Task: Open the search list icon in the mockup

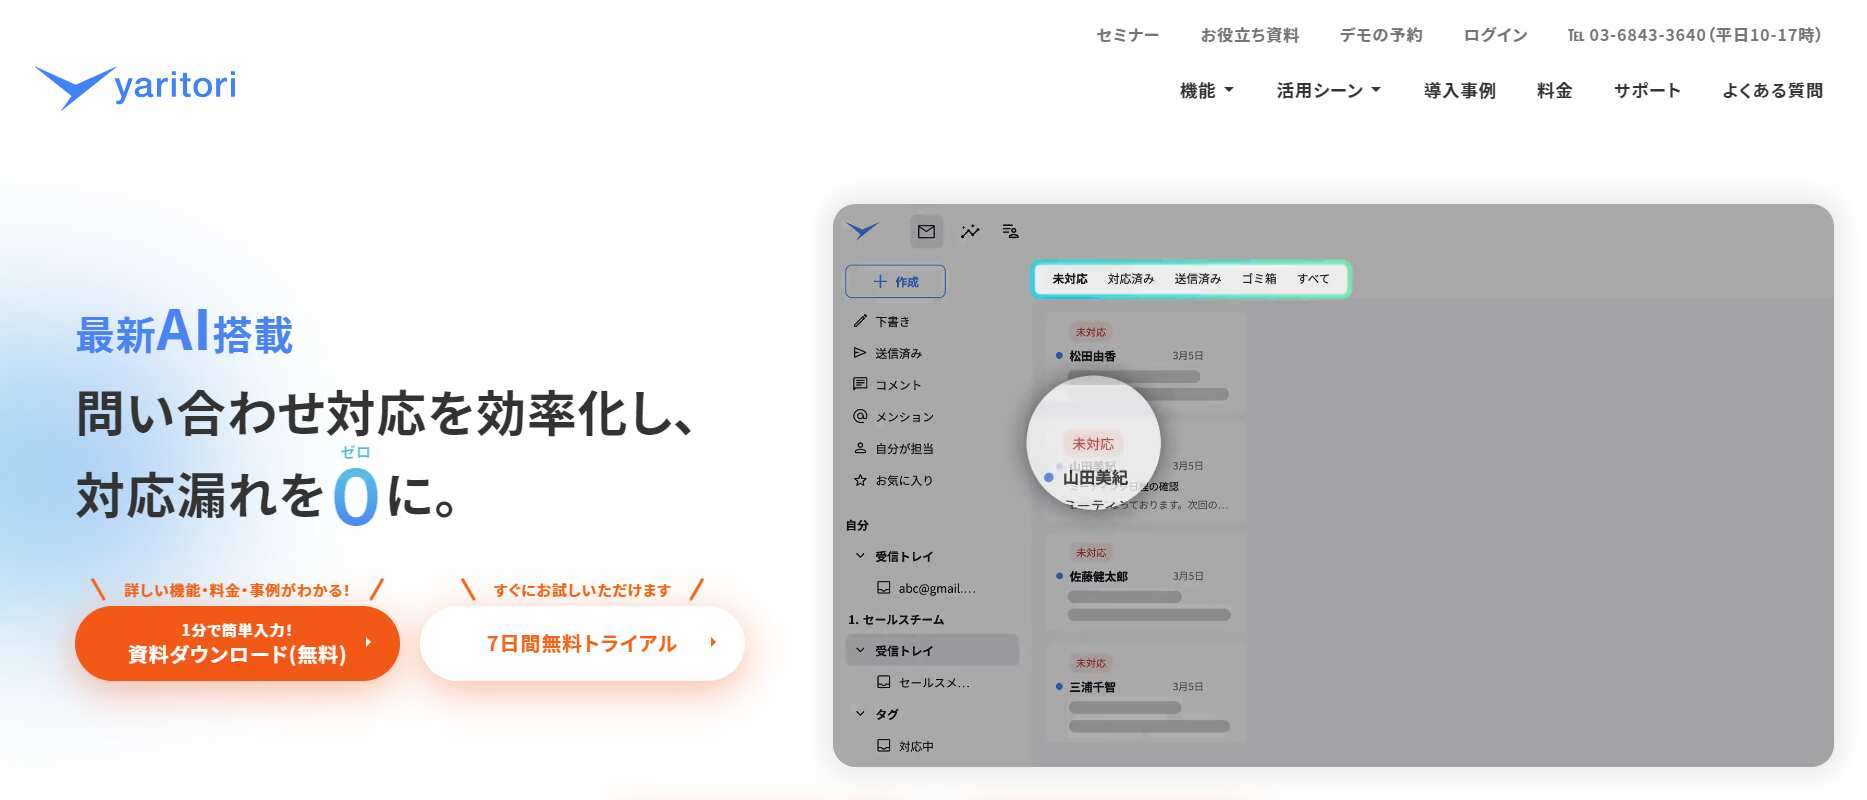Action: point(1011,232)
